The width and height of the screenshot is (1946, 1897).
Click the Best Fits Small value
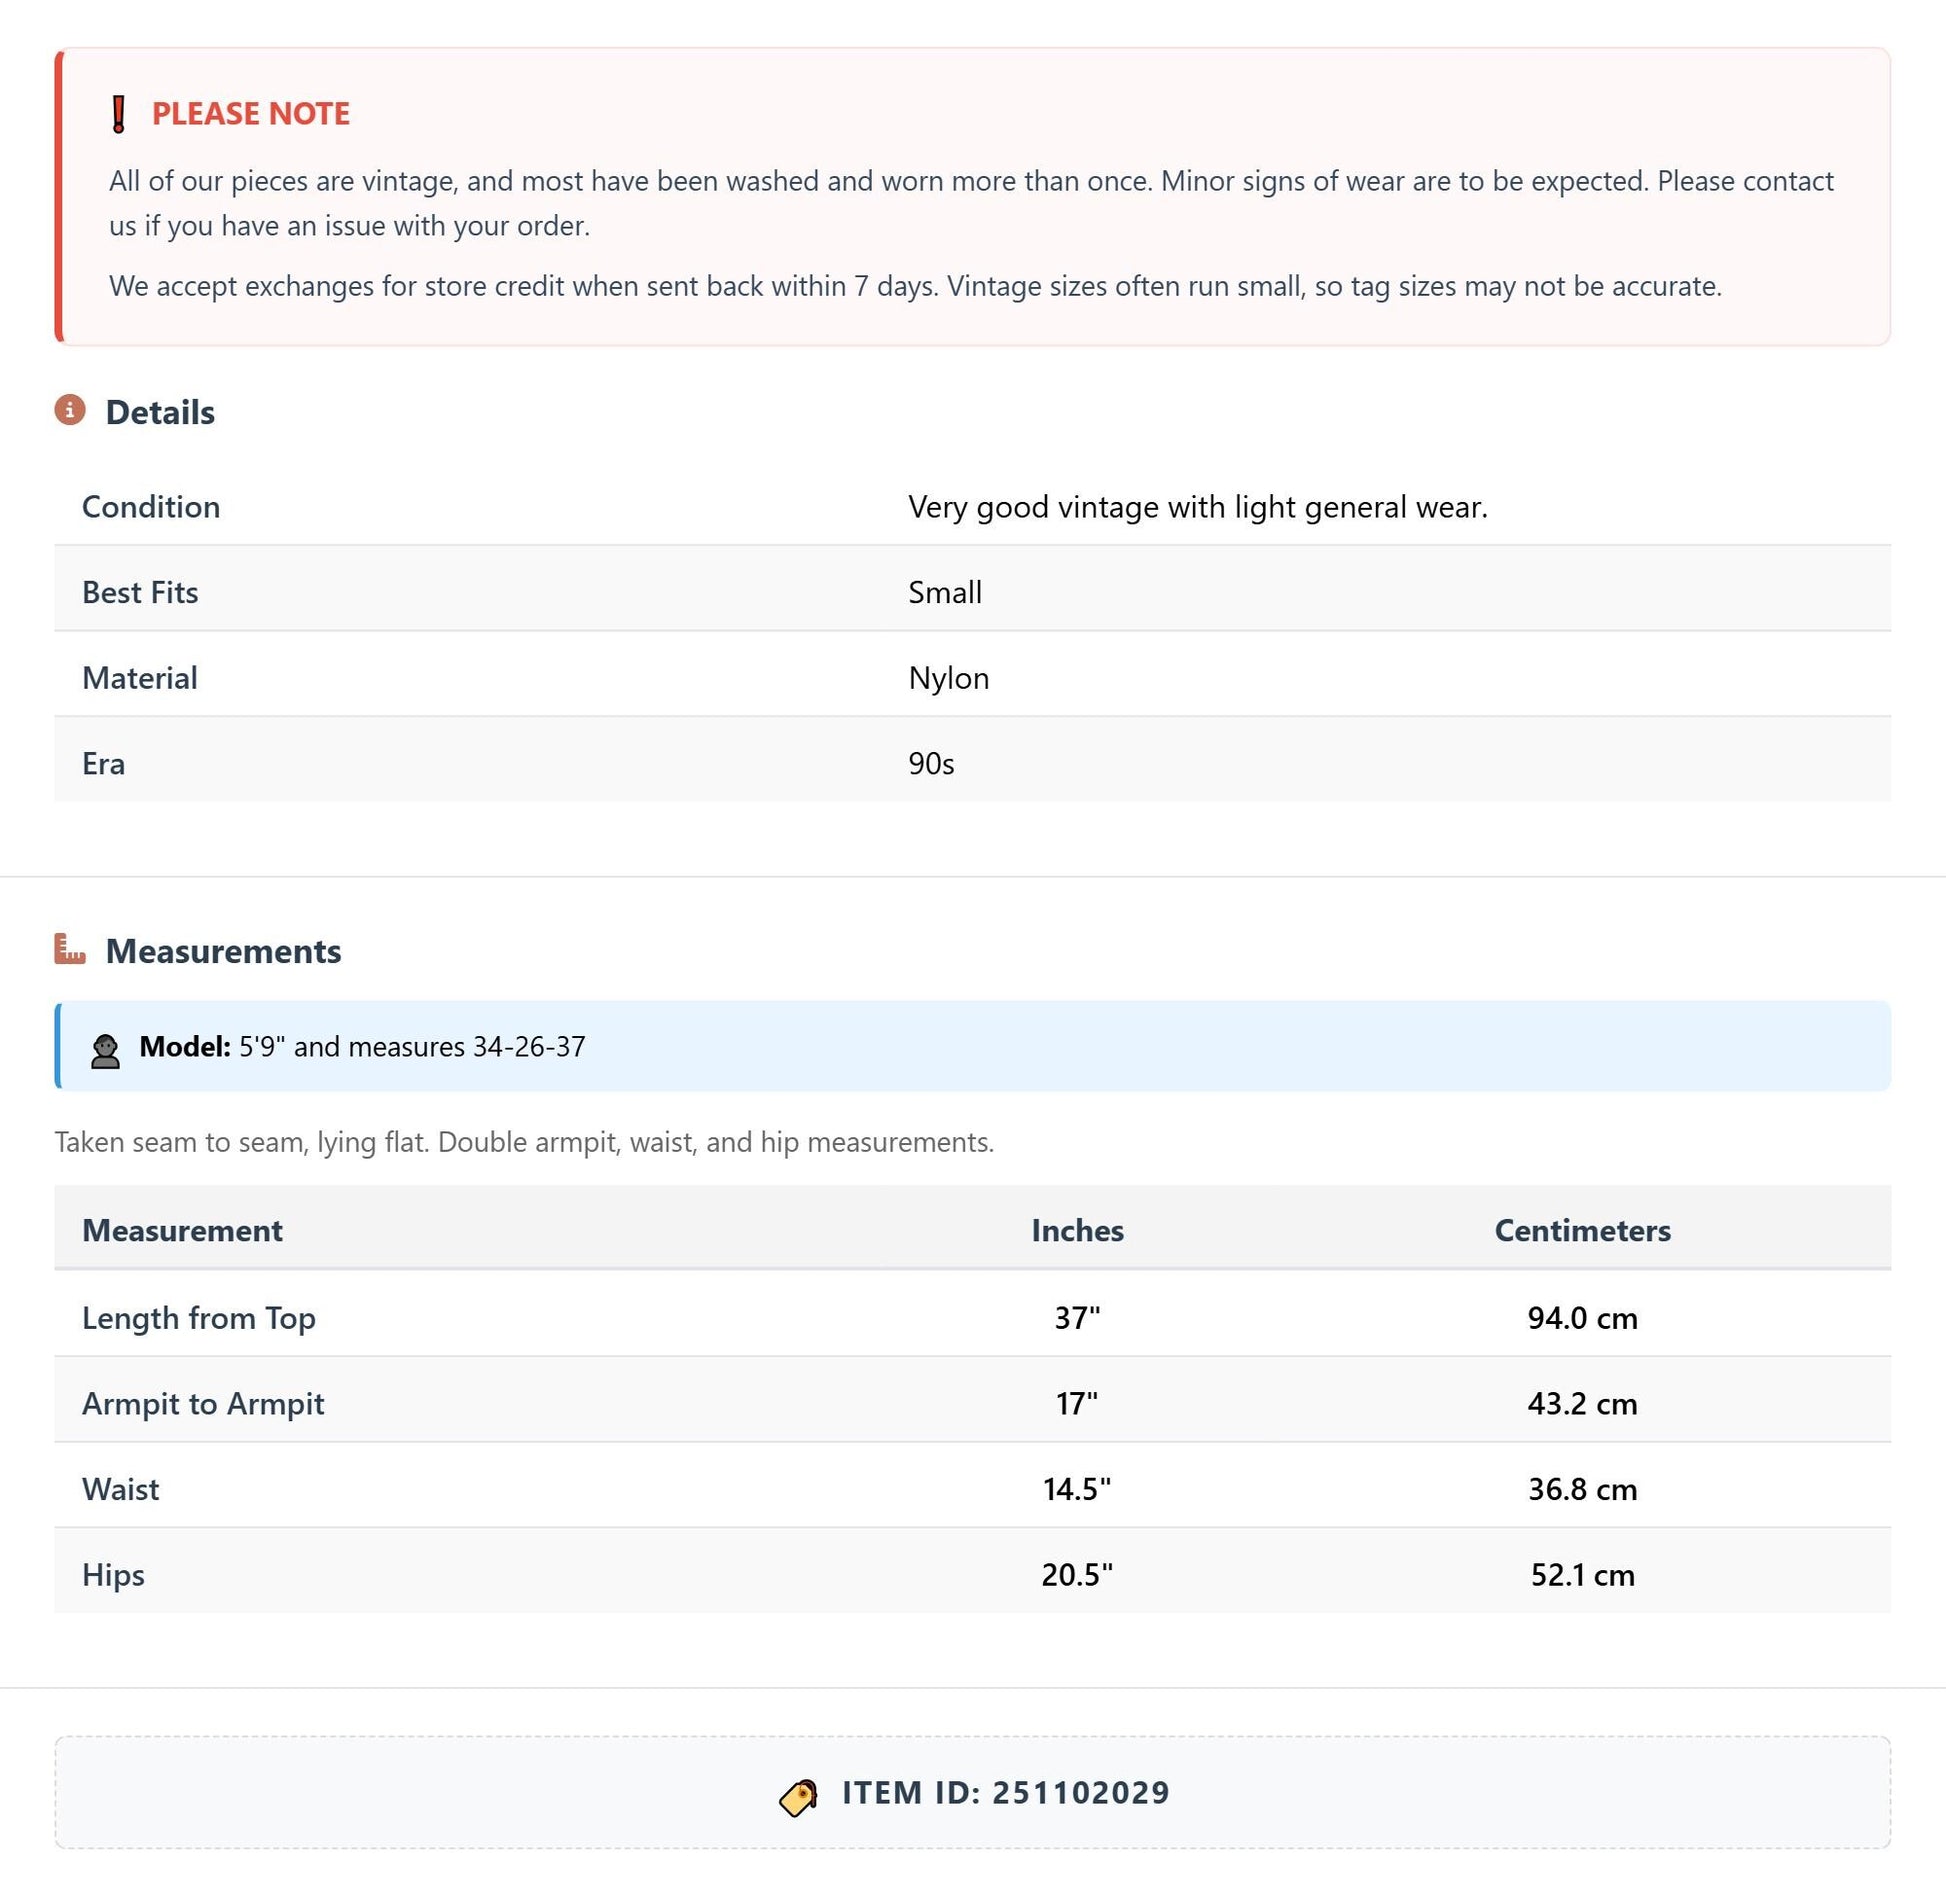point(945,592)
